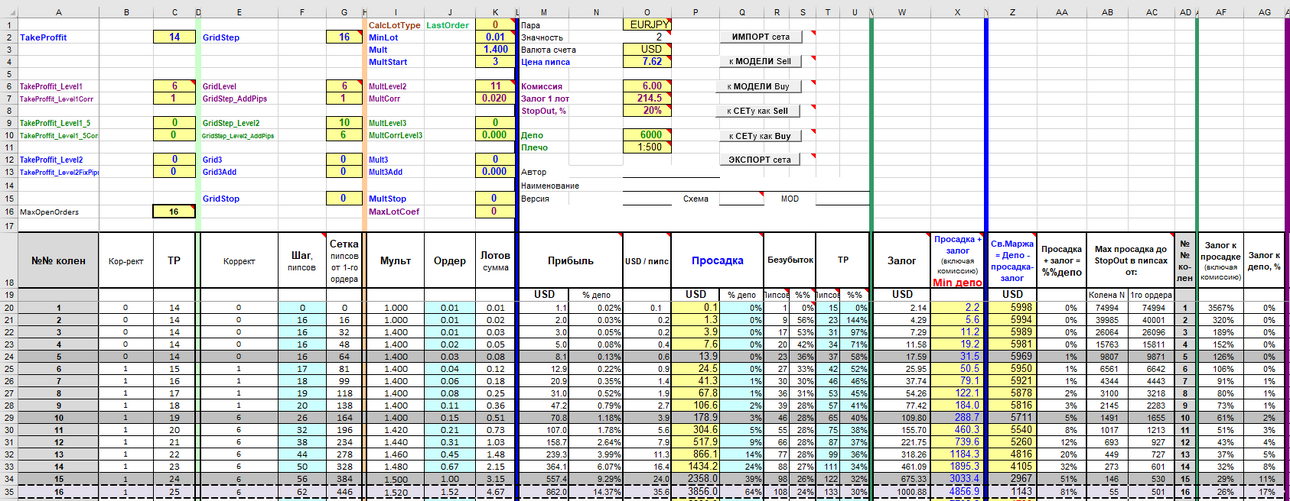This screenshot has height=501, width=1290.
Task: Select the Значность value cell showing 2
Action: coord(647,36)
